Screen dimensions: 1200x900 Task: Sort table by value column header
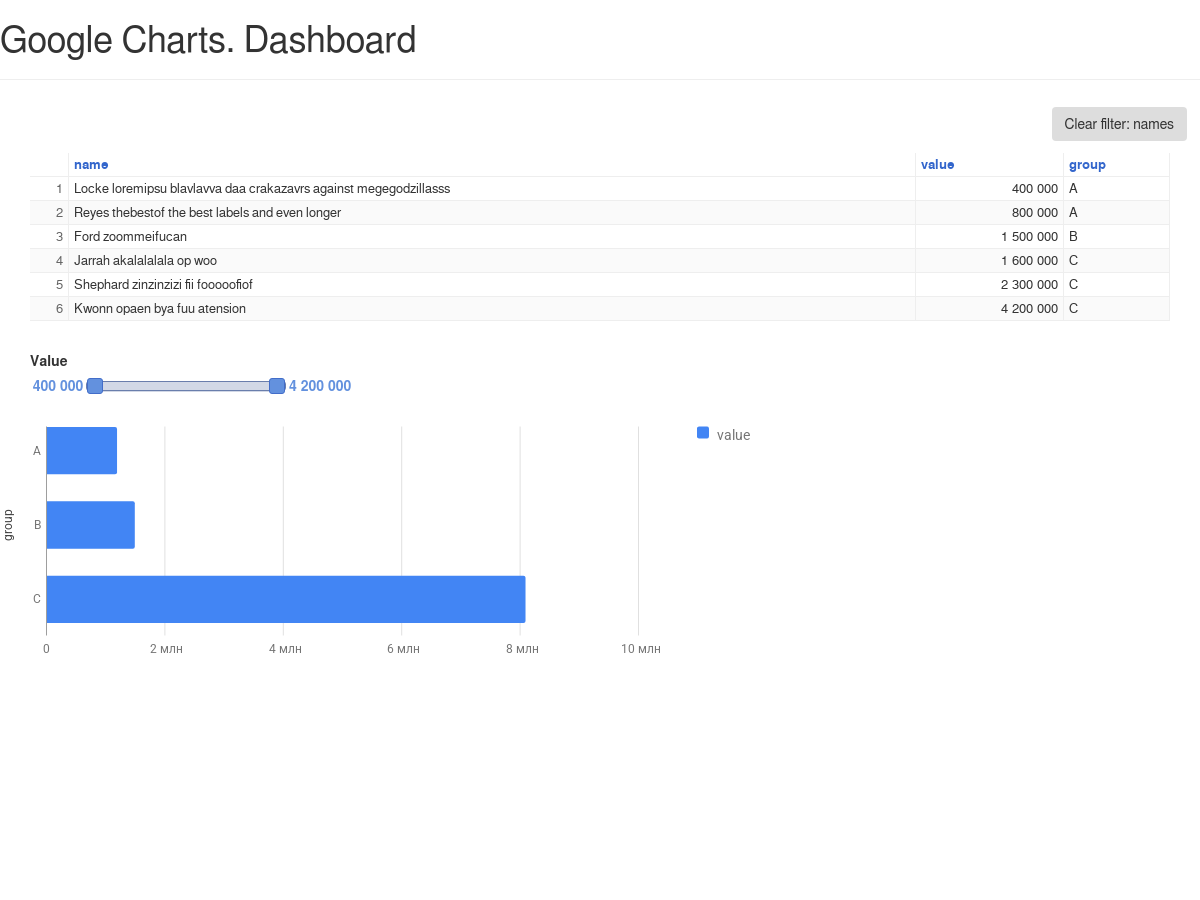click(937, 165)
